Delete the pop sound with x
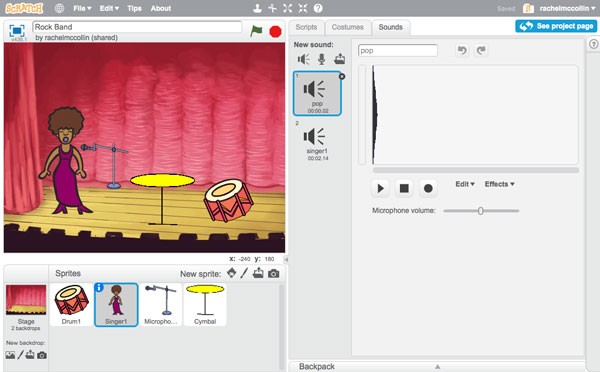Screen dimensions: 600x372 click(x=342, y=77)
